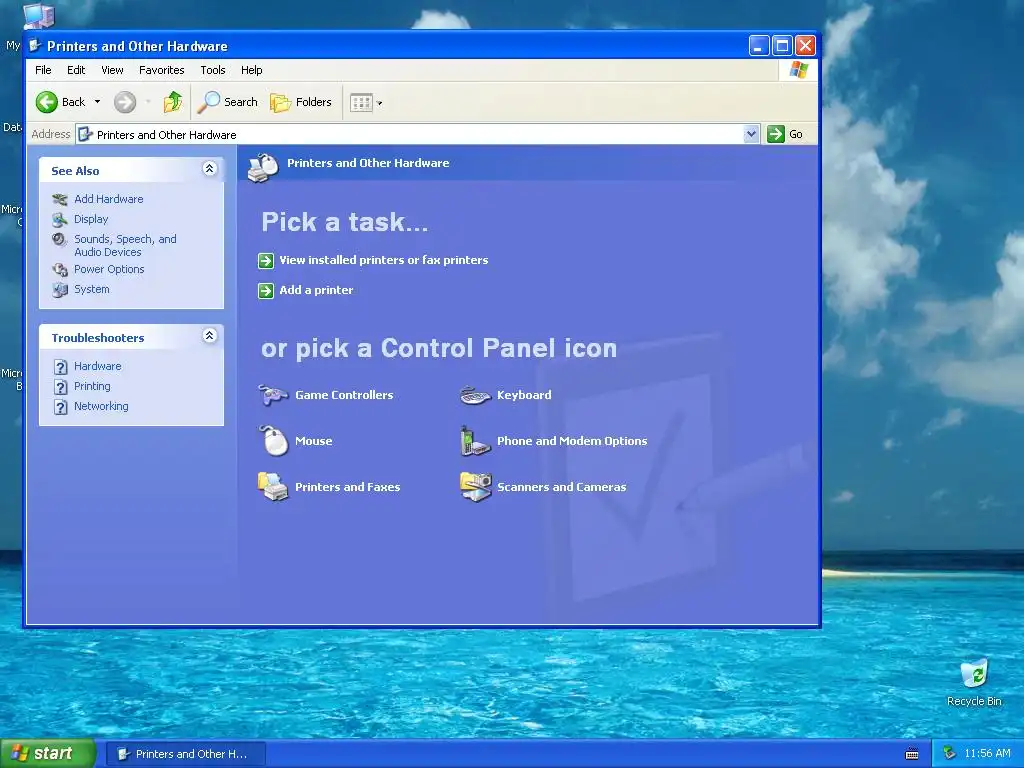Viewport: 1024px width, 768px height.
Task: Open the Scanners and Cameras link
Action: 562,487
